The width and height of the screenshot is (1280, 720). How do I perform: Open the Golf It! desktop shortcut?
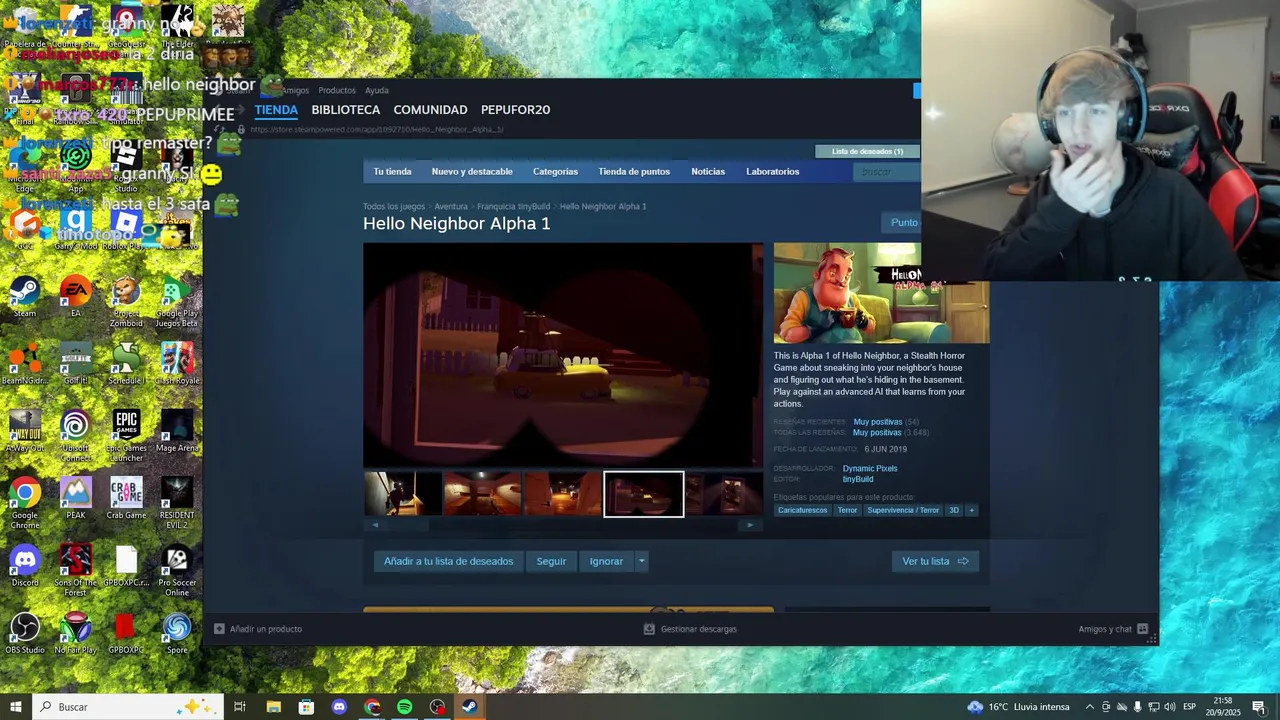point(75,364)
